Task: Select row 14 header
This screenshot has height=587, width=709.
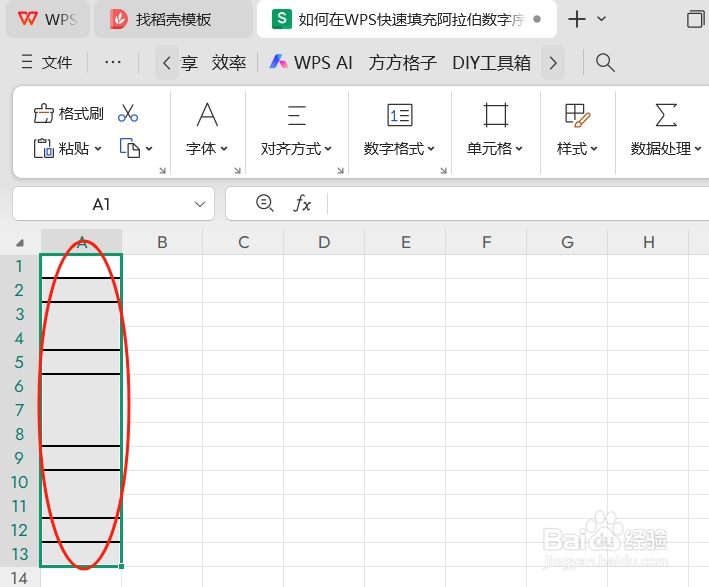Action: coord(19,578)
